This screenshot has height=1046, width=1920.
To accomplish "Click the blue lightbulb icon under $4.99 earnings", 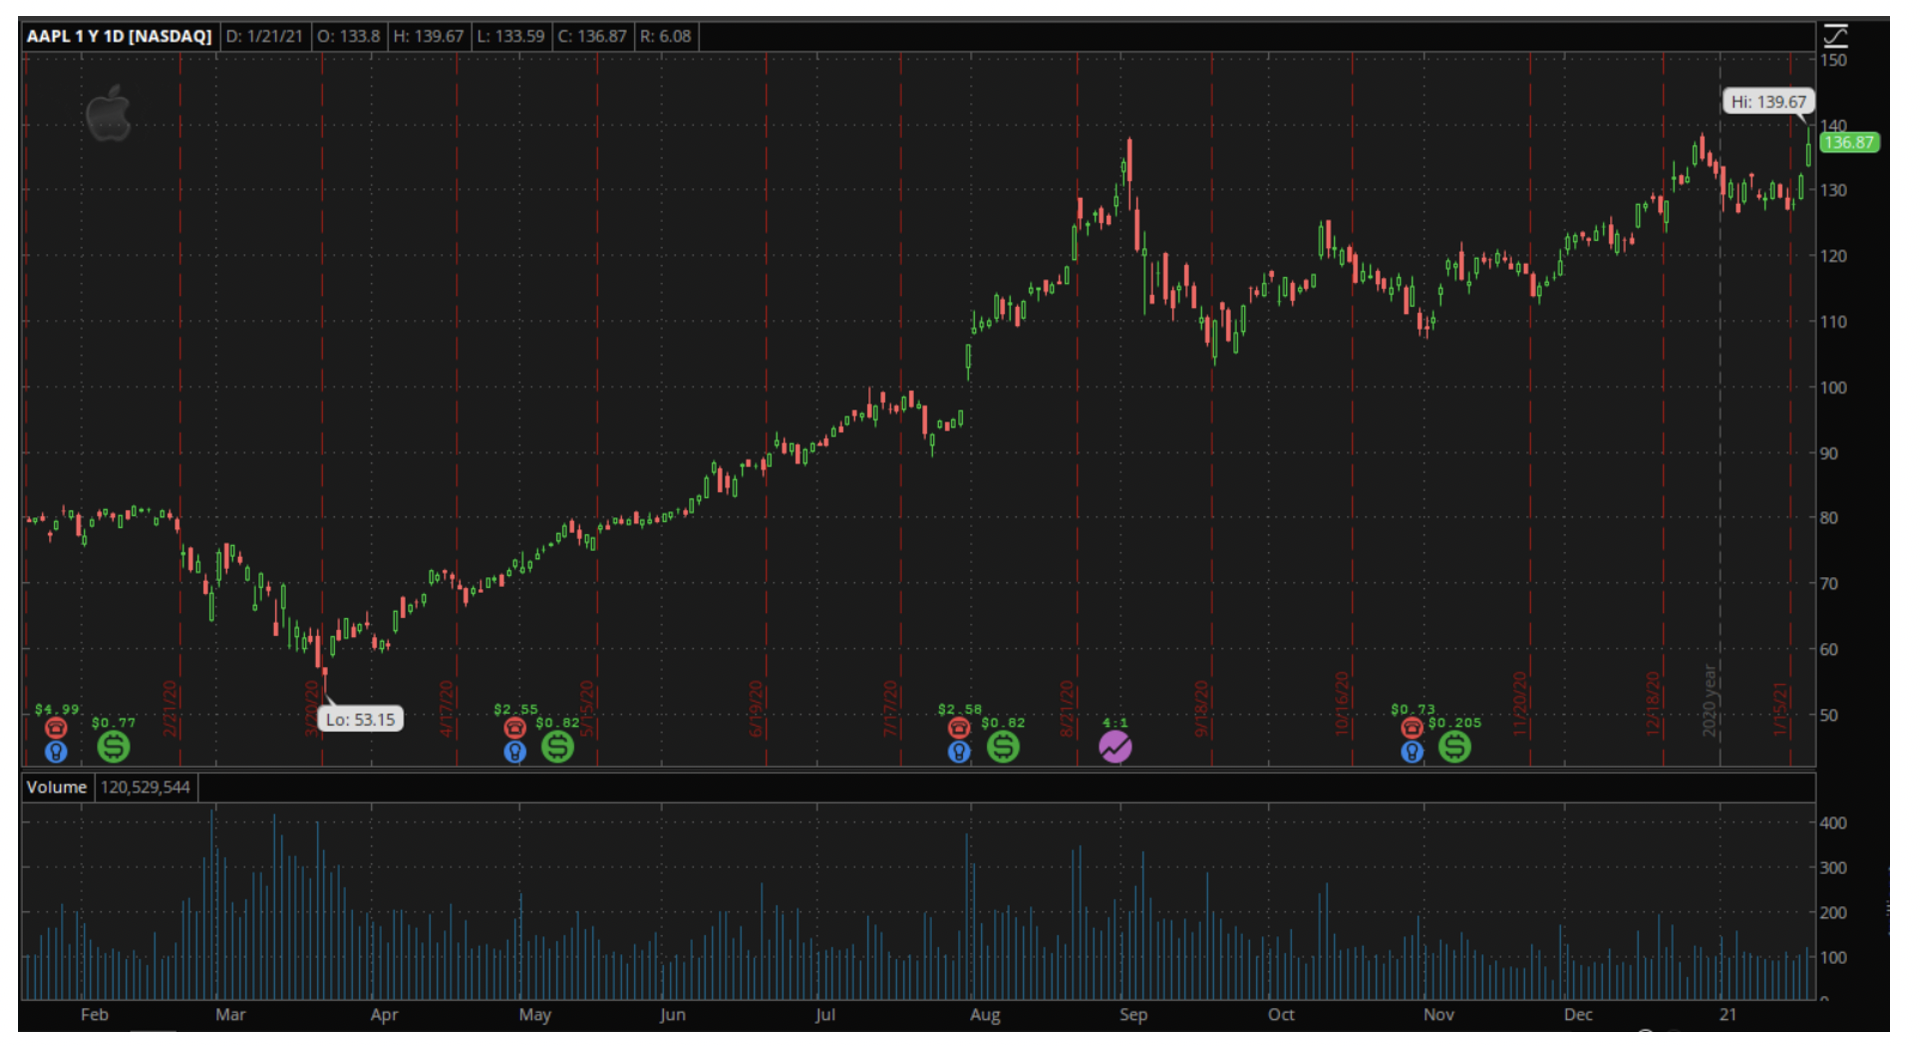I will pos(56,750).
